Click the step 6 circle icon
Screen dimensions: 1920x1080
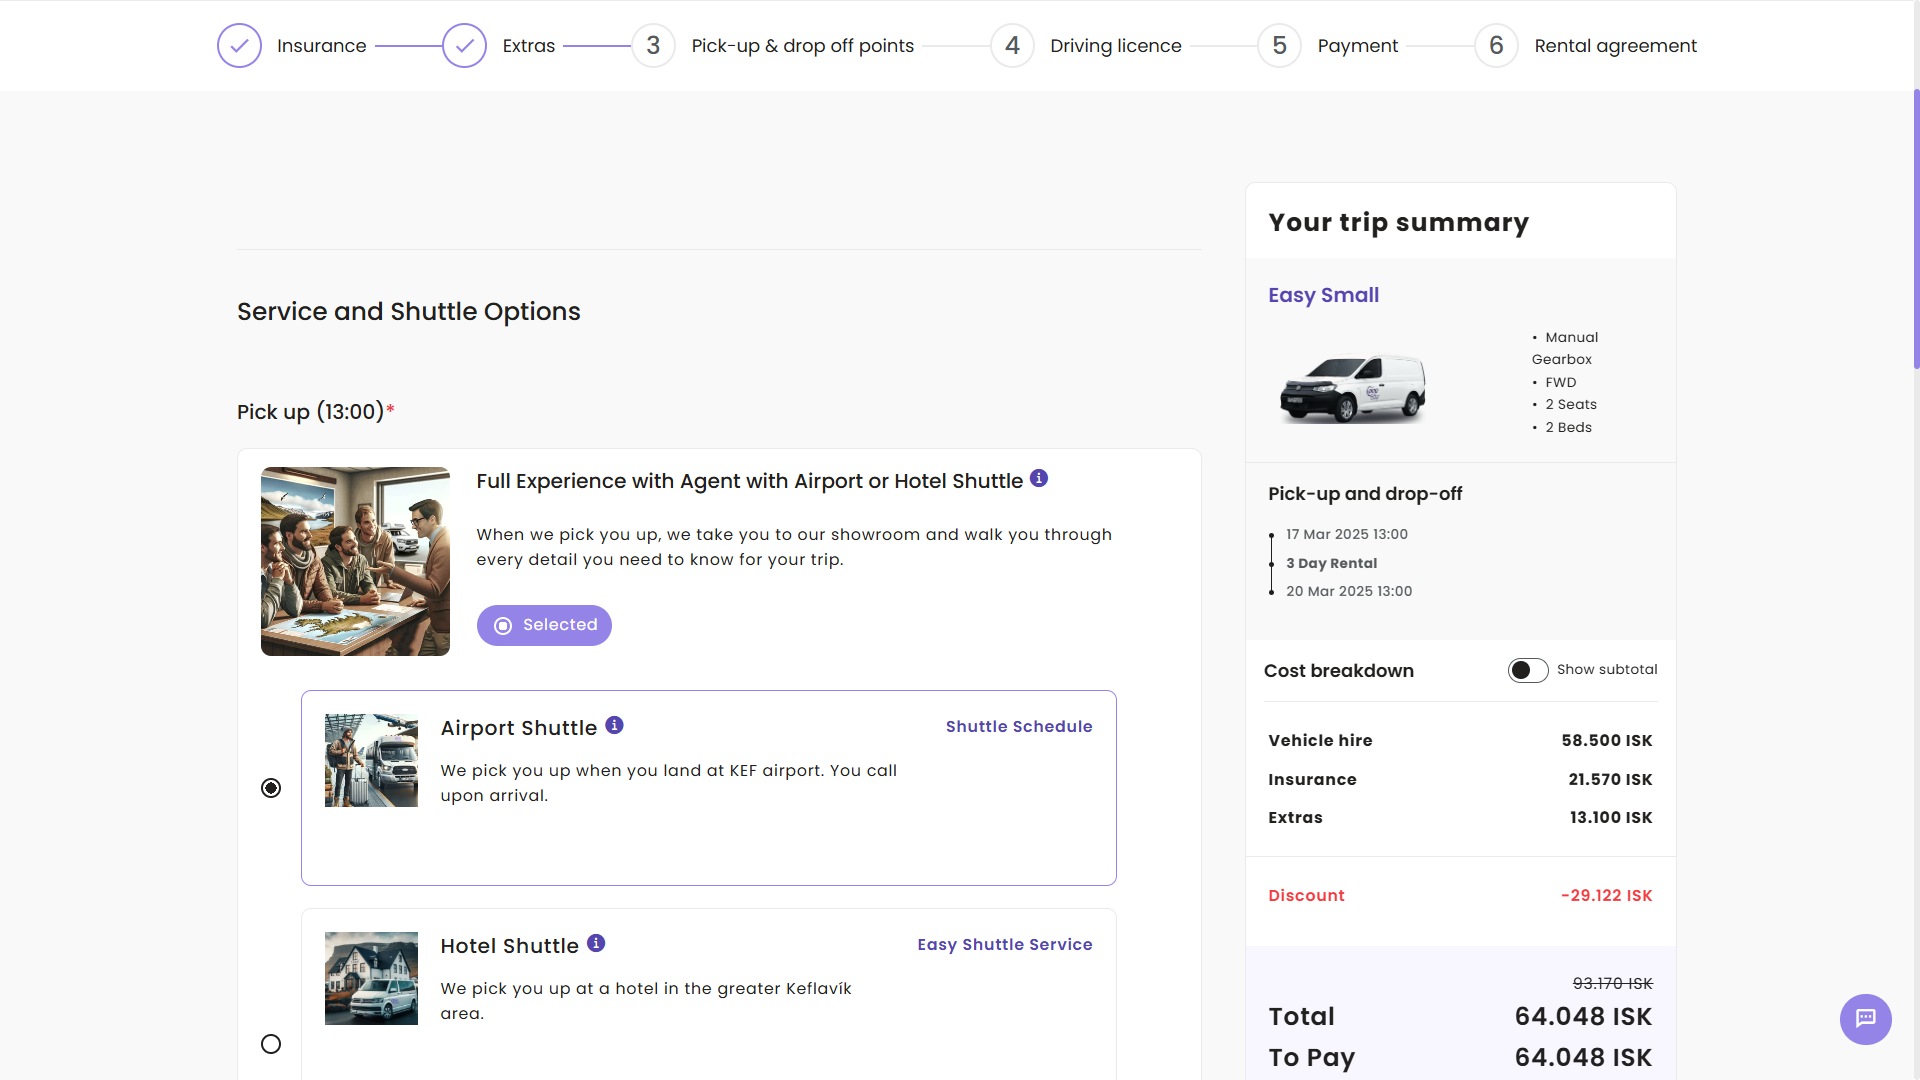coord(1496,46)
